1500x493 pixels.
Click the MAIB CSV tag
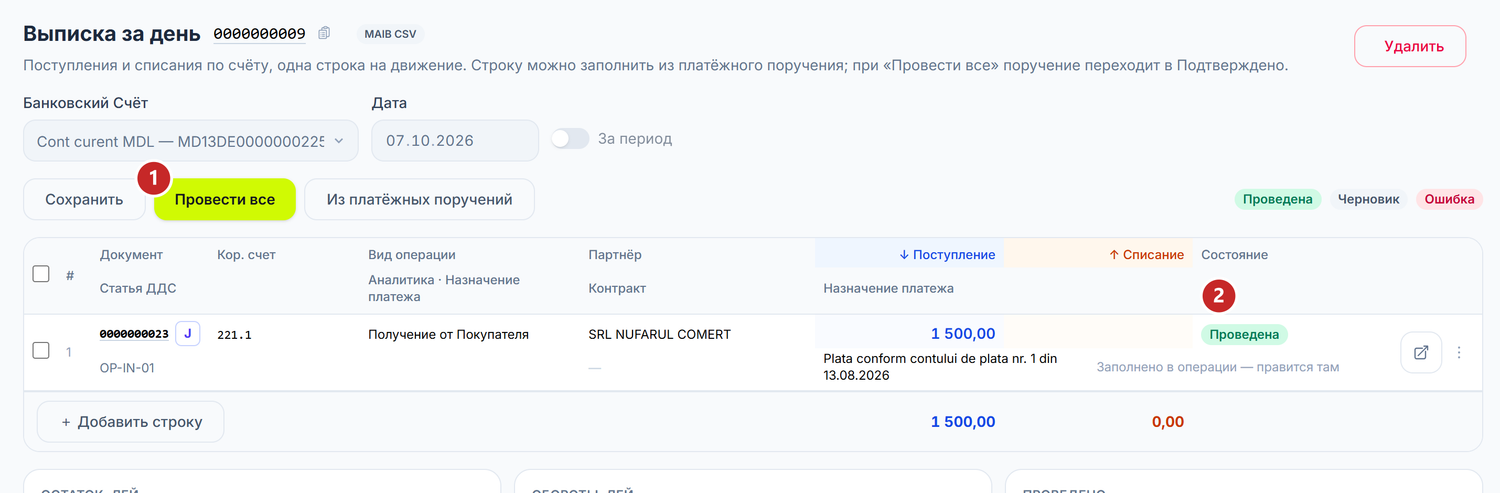(x=391, y=34)
